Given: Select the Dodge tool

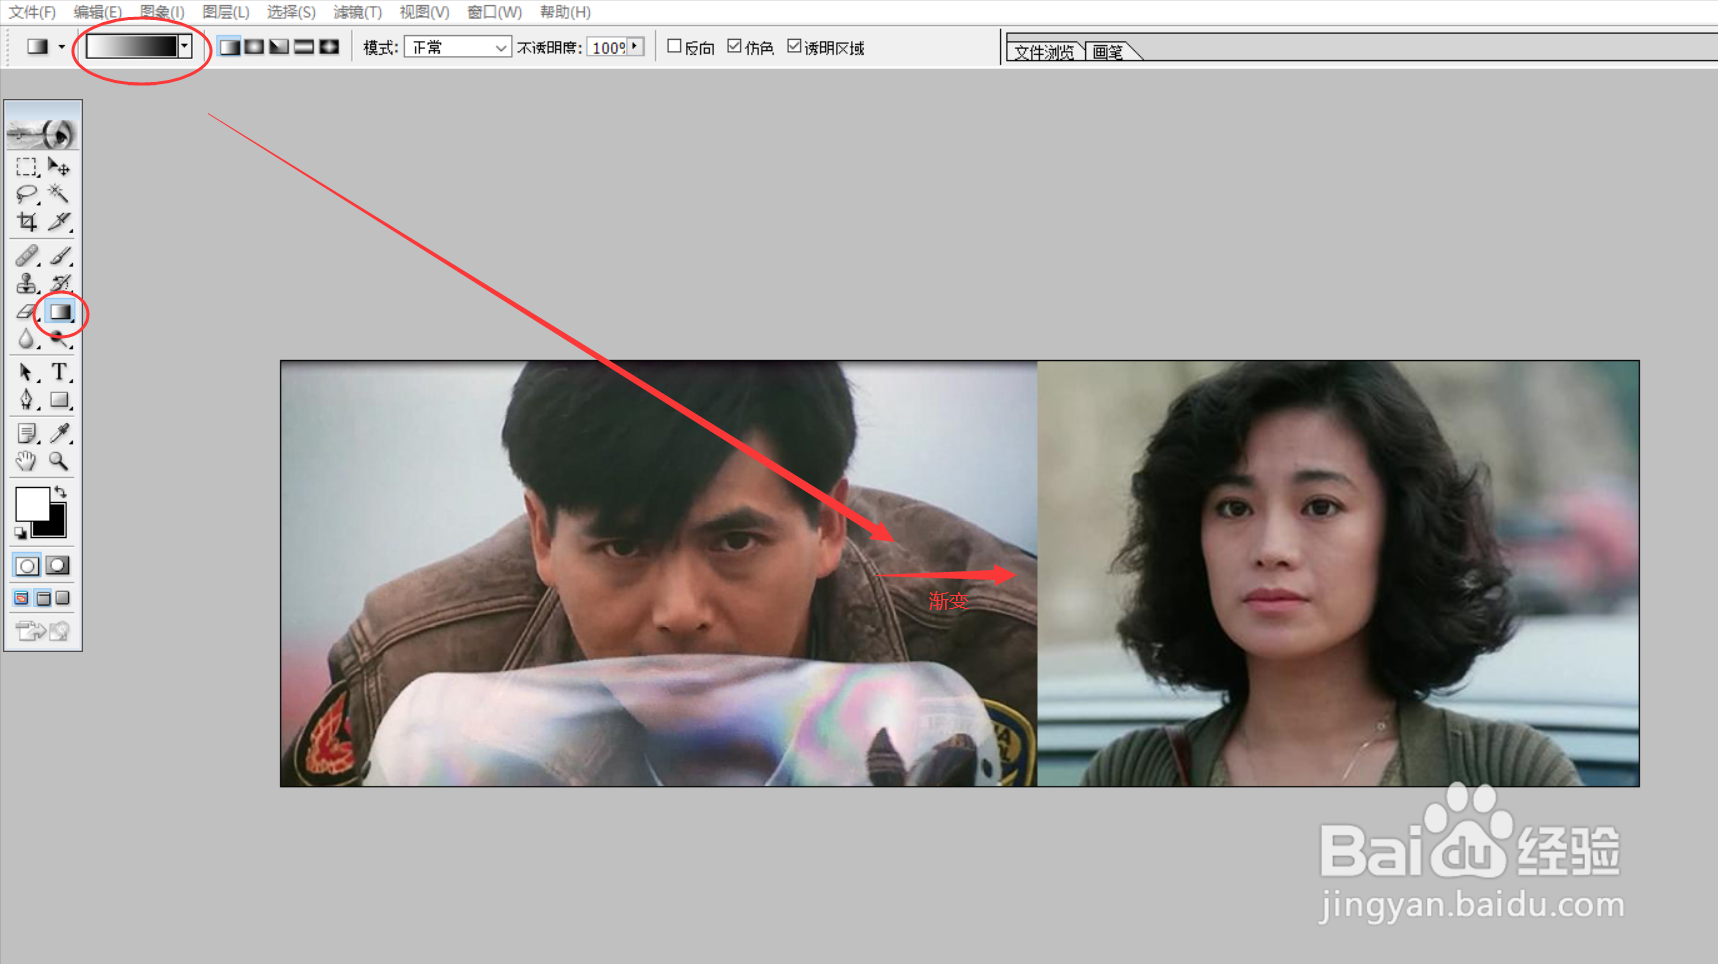Looking at the screenshot, I should click(59, 340).
